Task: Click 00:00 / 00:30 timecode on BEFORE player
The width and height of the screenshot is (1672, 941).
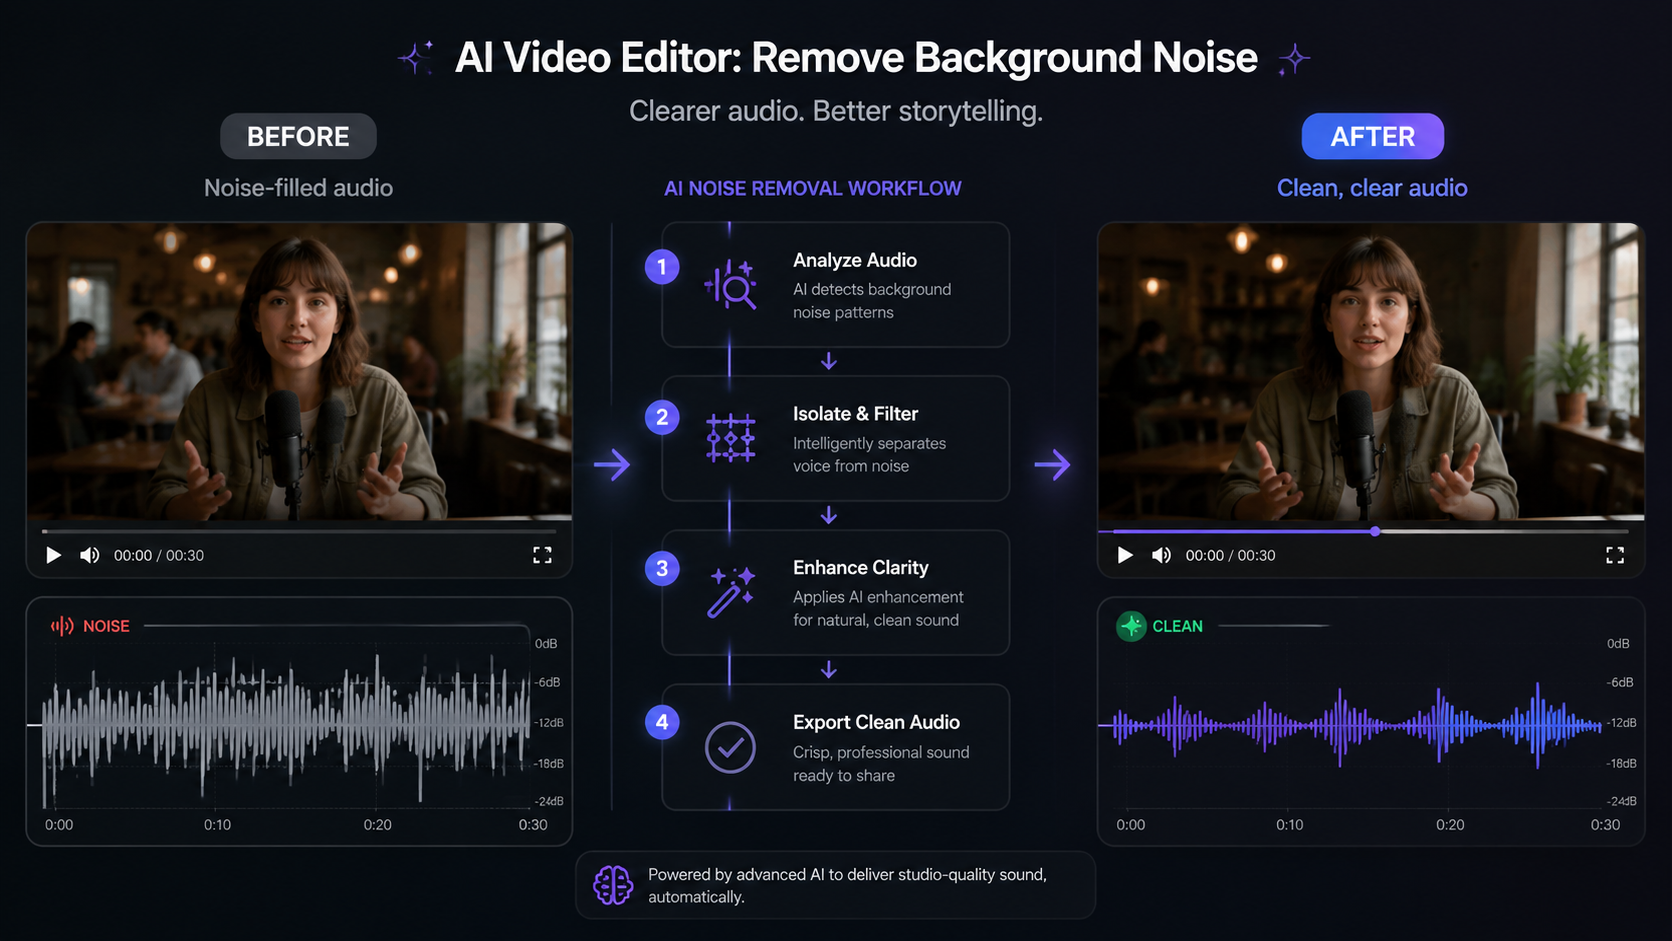Action: [x=159, y=555]
